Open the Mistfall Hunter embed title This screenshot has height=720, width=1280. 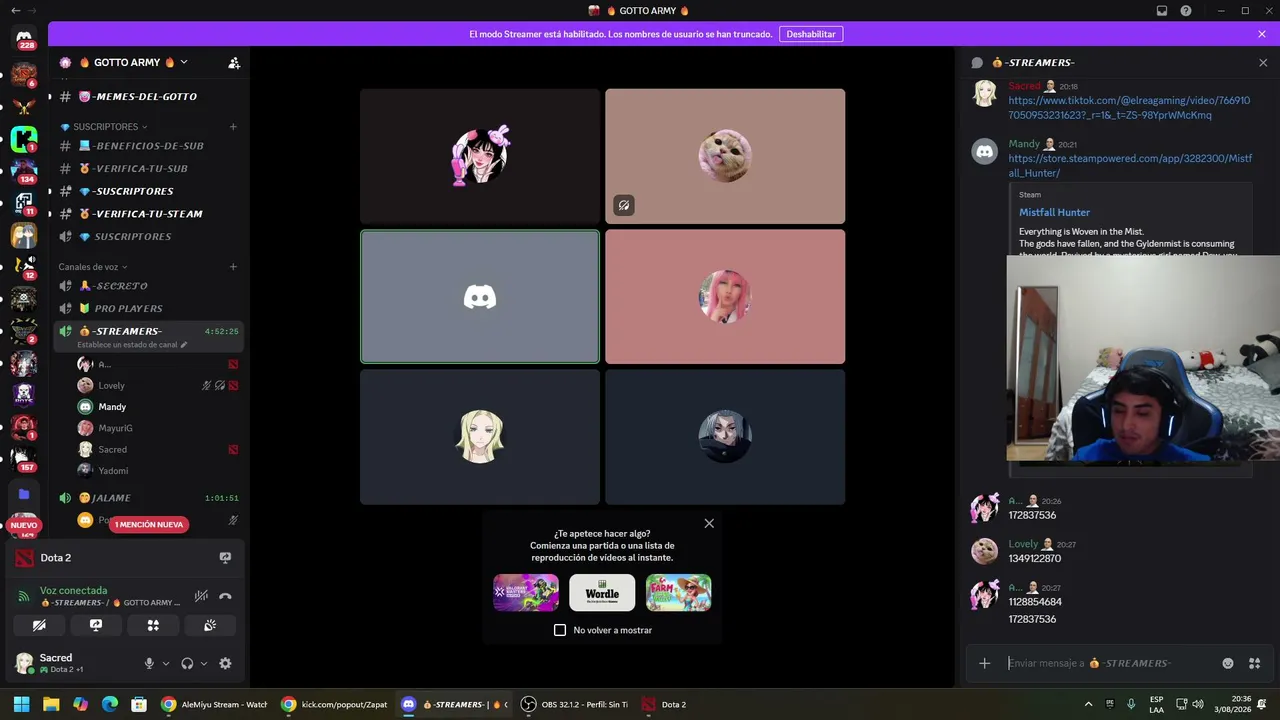coord(1054,212)
